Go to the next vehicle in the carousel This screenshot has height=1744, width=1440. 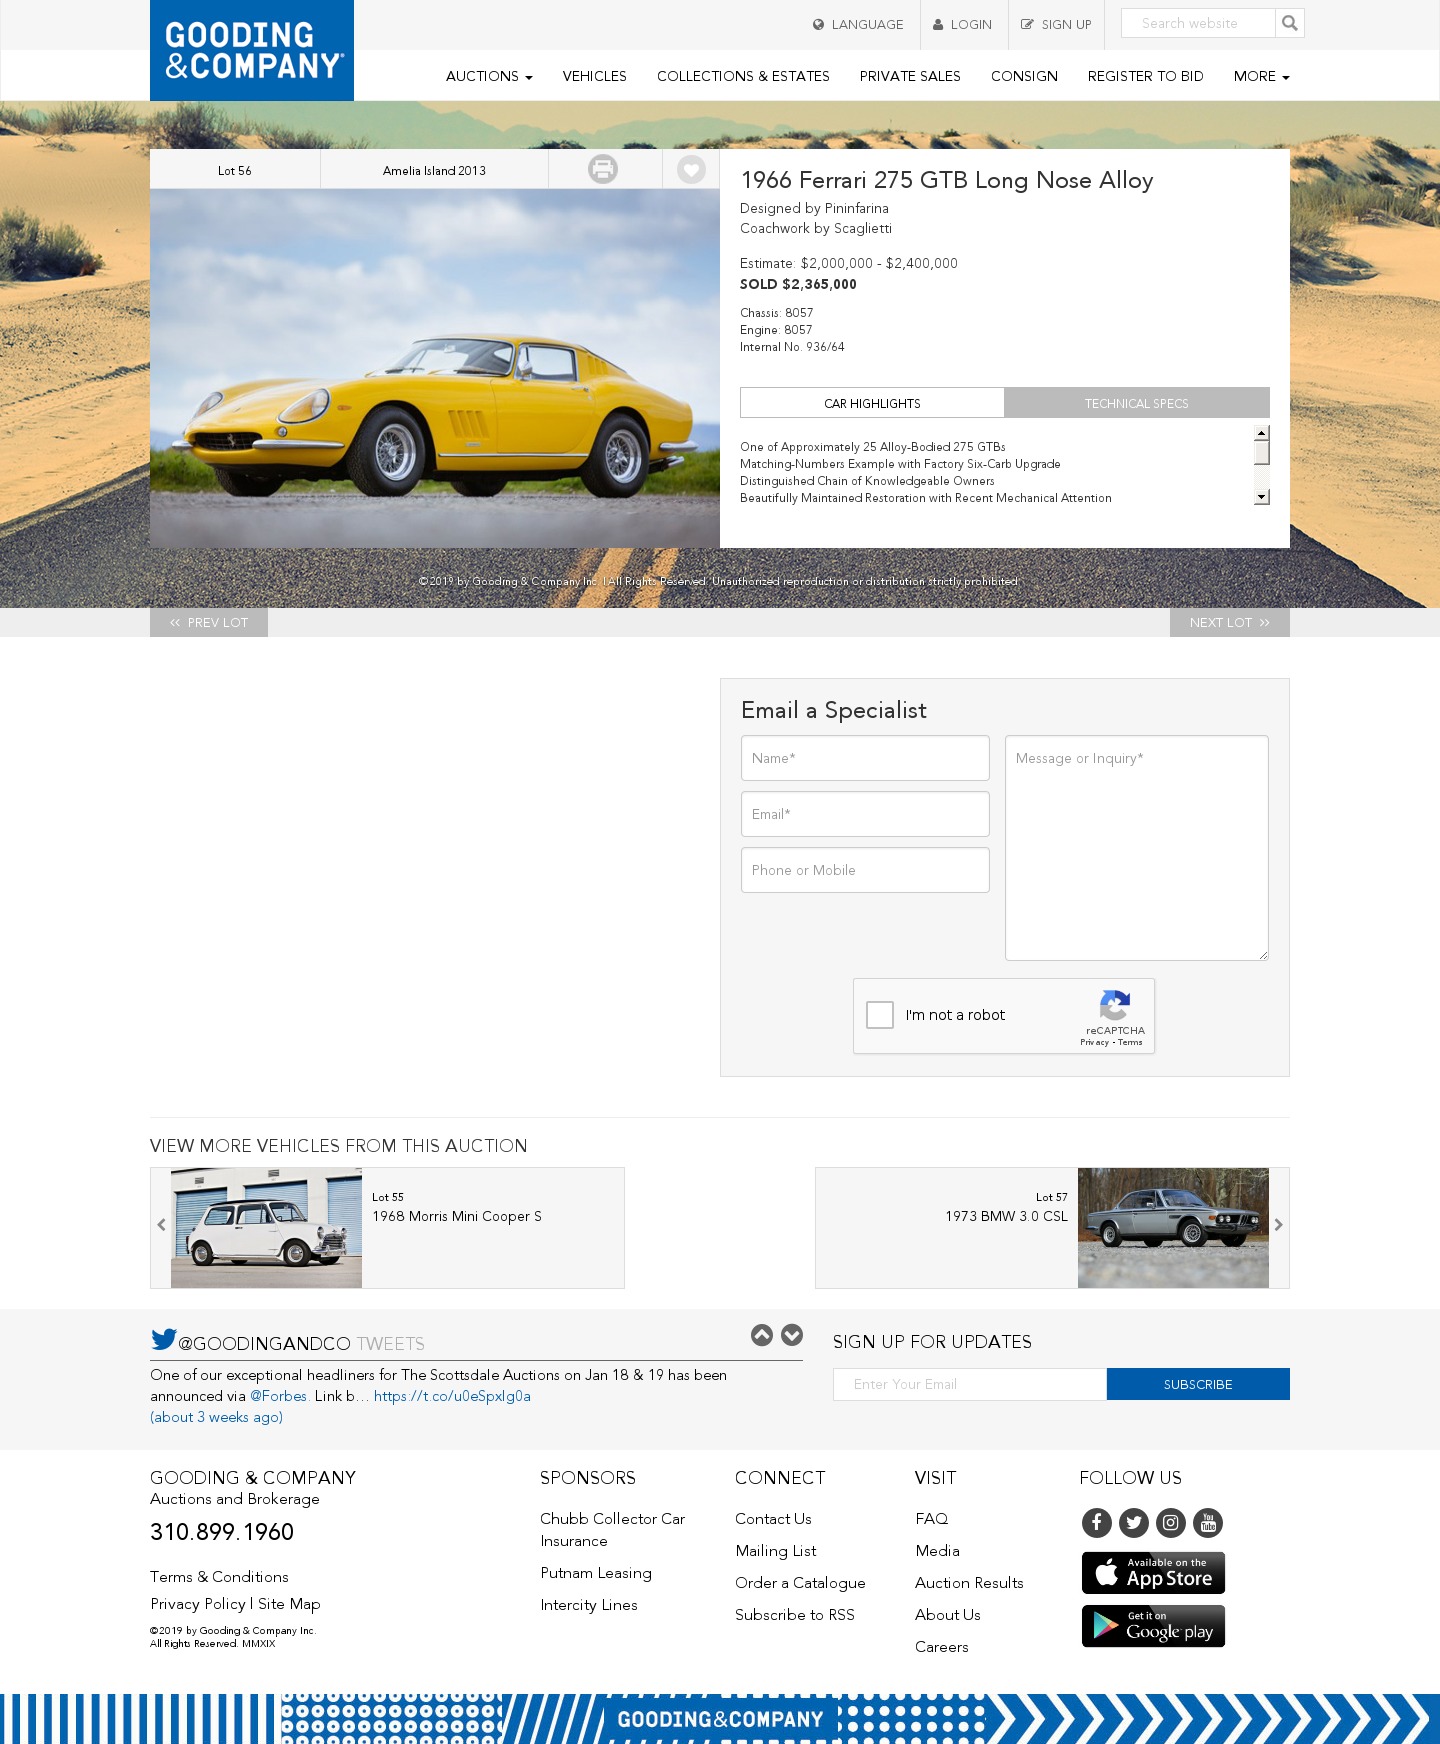(x=1278, y=1225)
